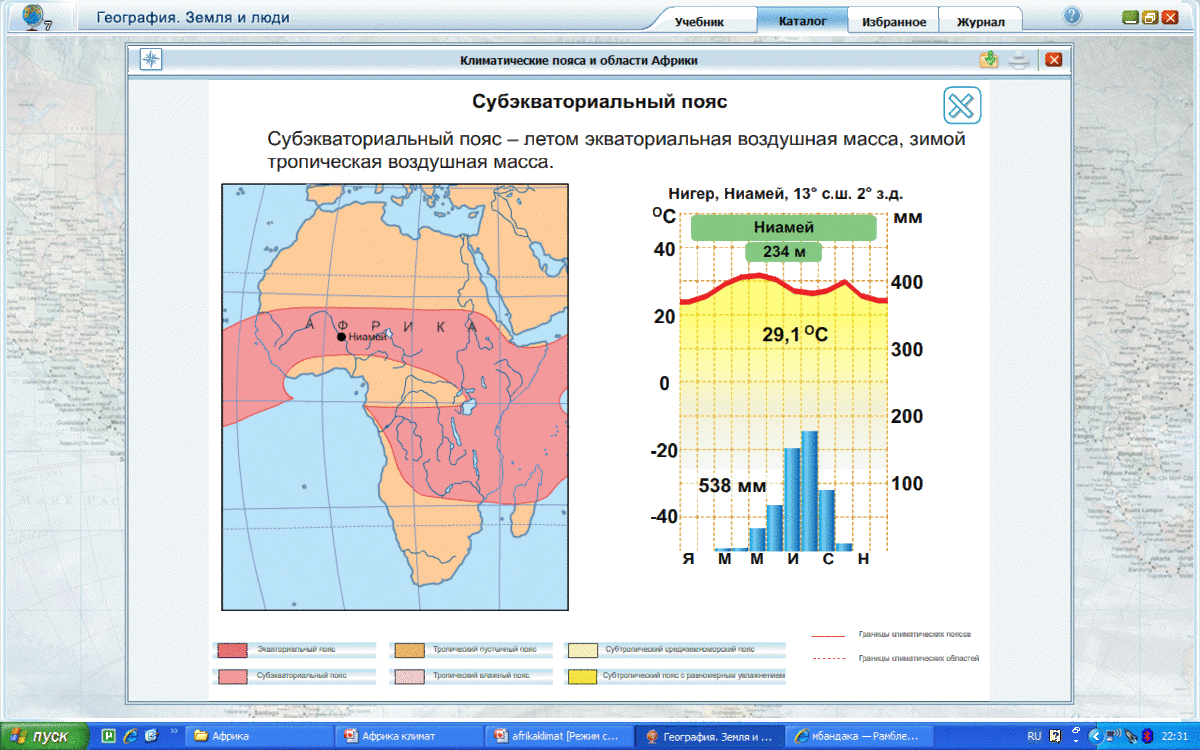Click the Нигер, Ниамей chart title
Image resolution: width=1200 pixels, height=750 pixels.
[x=785, y=194]
